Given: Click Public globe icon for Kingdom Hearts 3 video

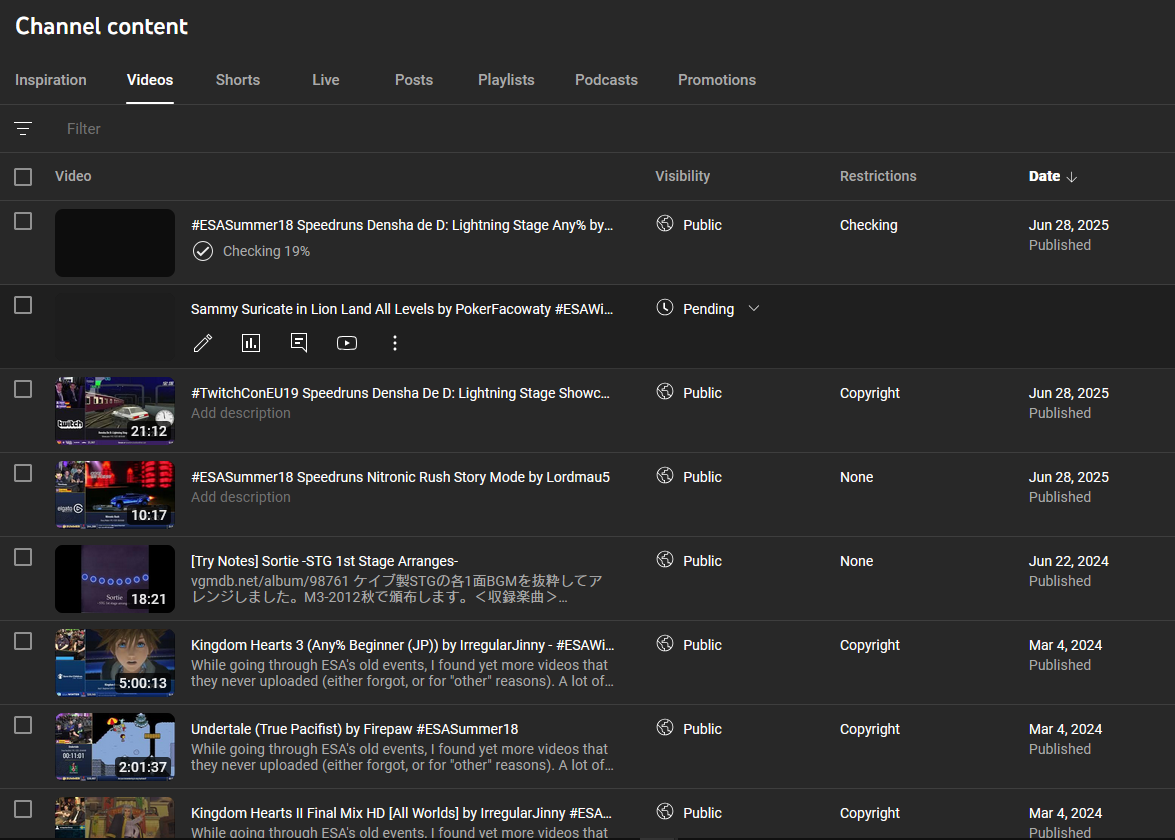Looking at the screenshot, I should coord(665,643).
